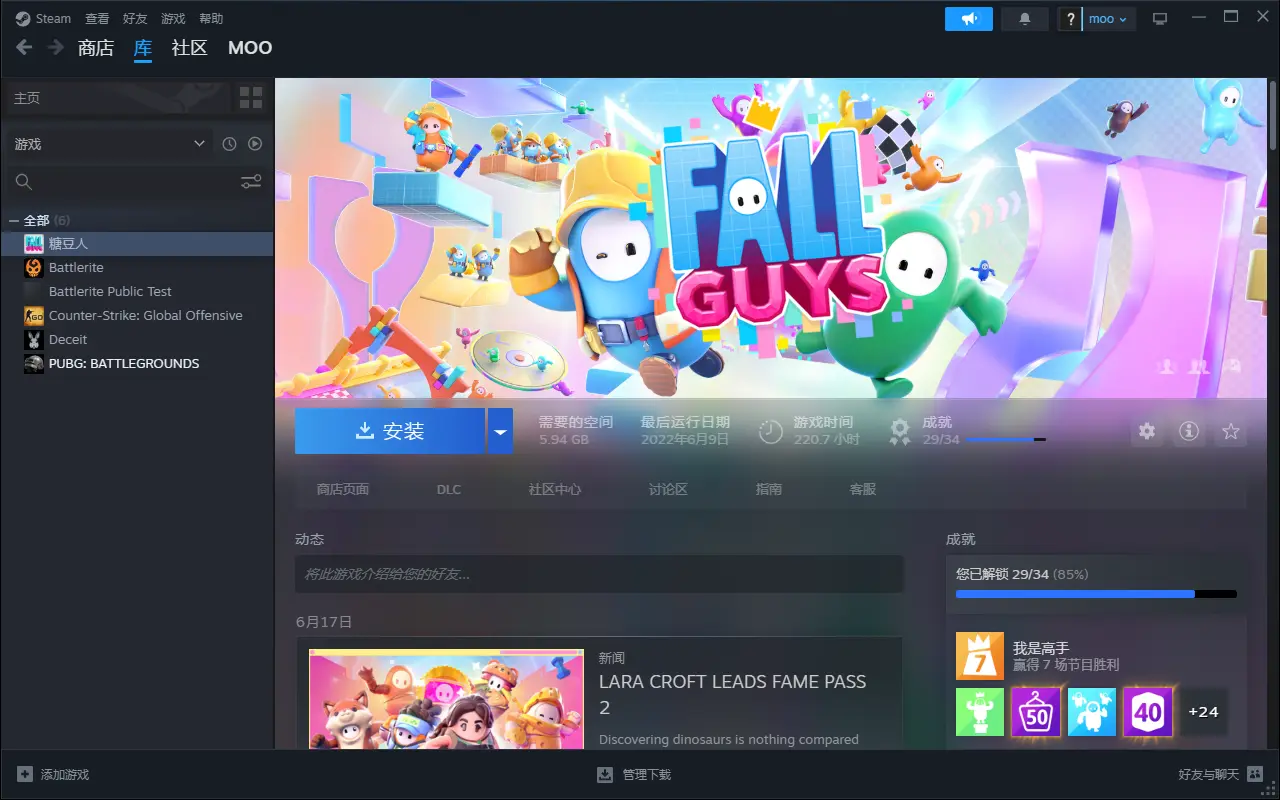Click the green flexing achievement badge
1280x800 pixels.
pyautogui.click(x=980, y=712)
